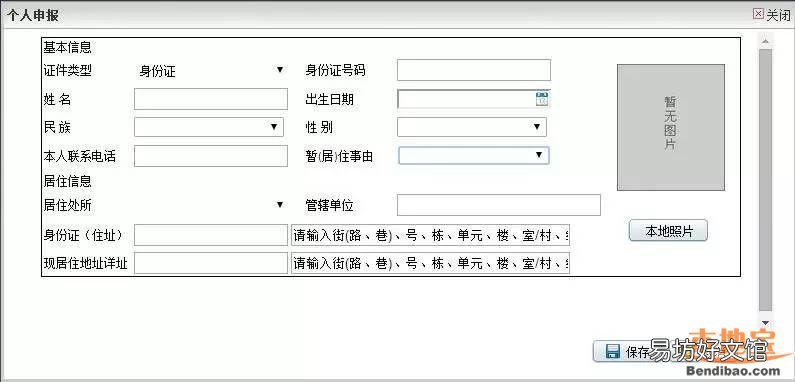This screenshot has height=382, width=795.
Task: Focus the 本人联系电话 input box
Action: click(211, 156)
